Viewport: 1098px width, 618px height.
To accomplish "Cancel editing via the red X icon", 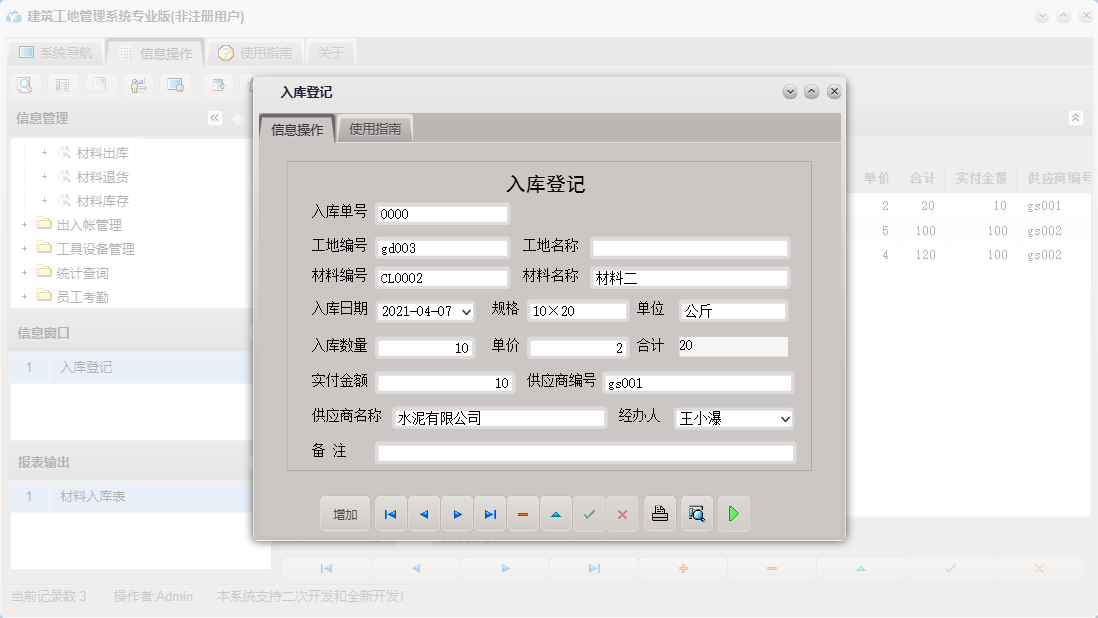I will coord(622,513).
